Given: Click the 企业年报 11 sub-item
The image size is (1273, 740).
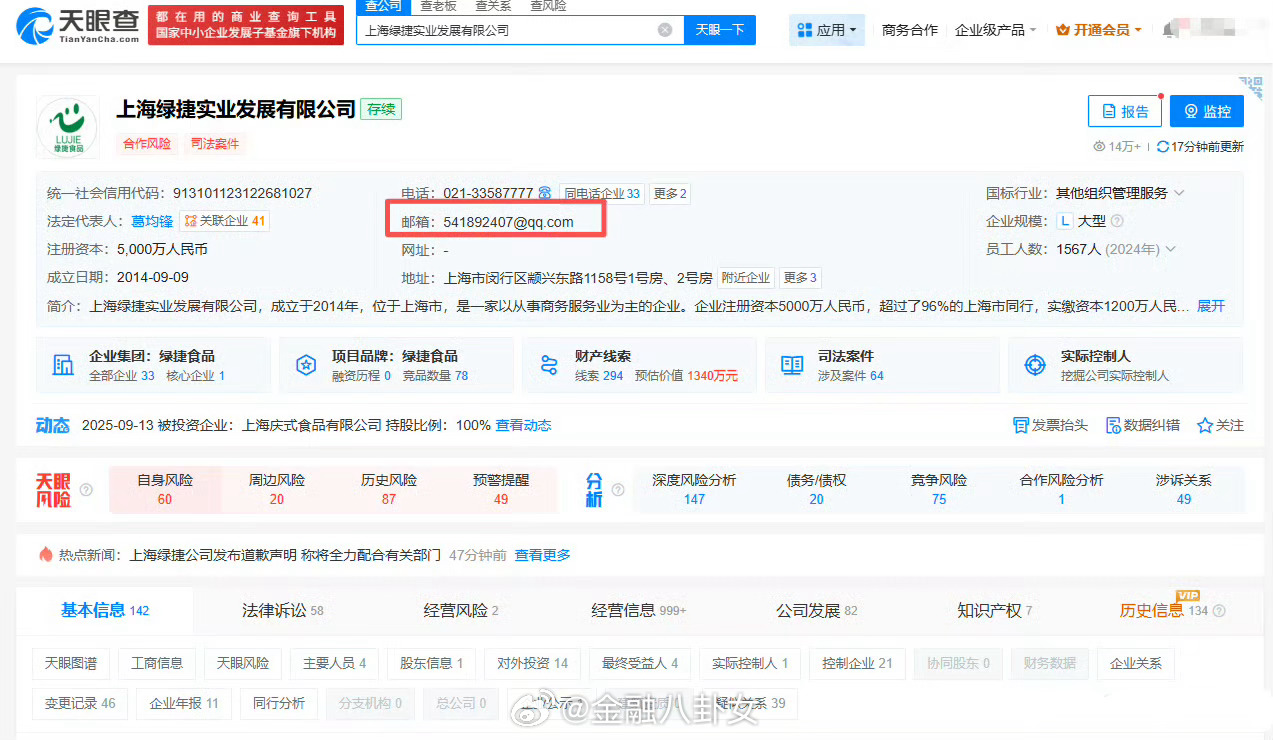Looking at the screenshot, I should (x=184, y=703).
